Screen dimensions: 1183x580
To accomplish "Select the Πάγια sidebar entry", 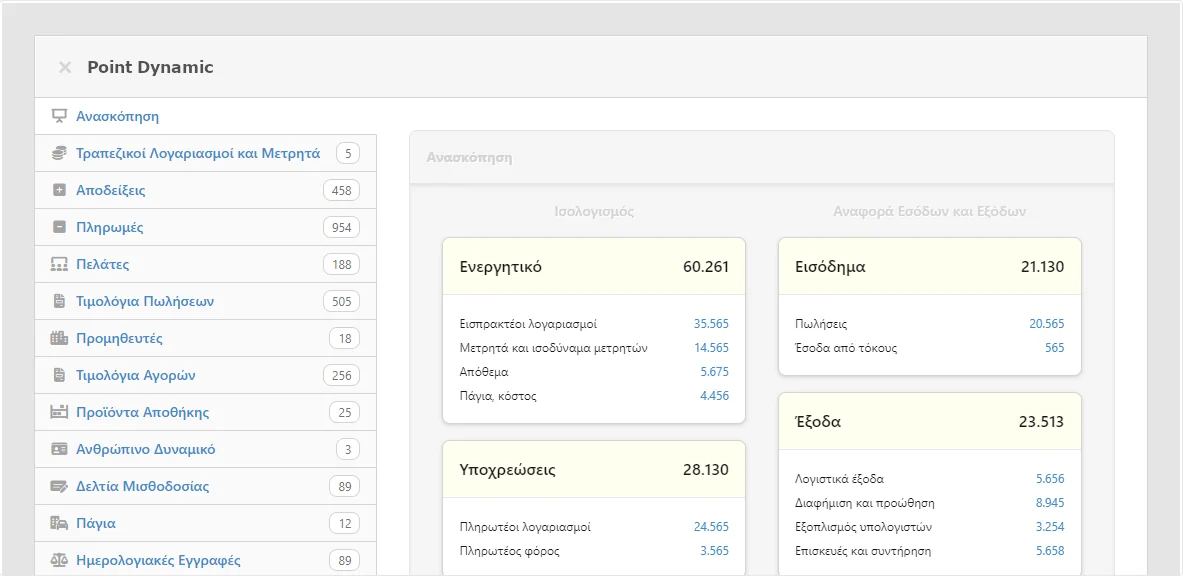I will point(96,523).
